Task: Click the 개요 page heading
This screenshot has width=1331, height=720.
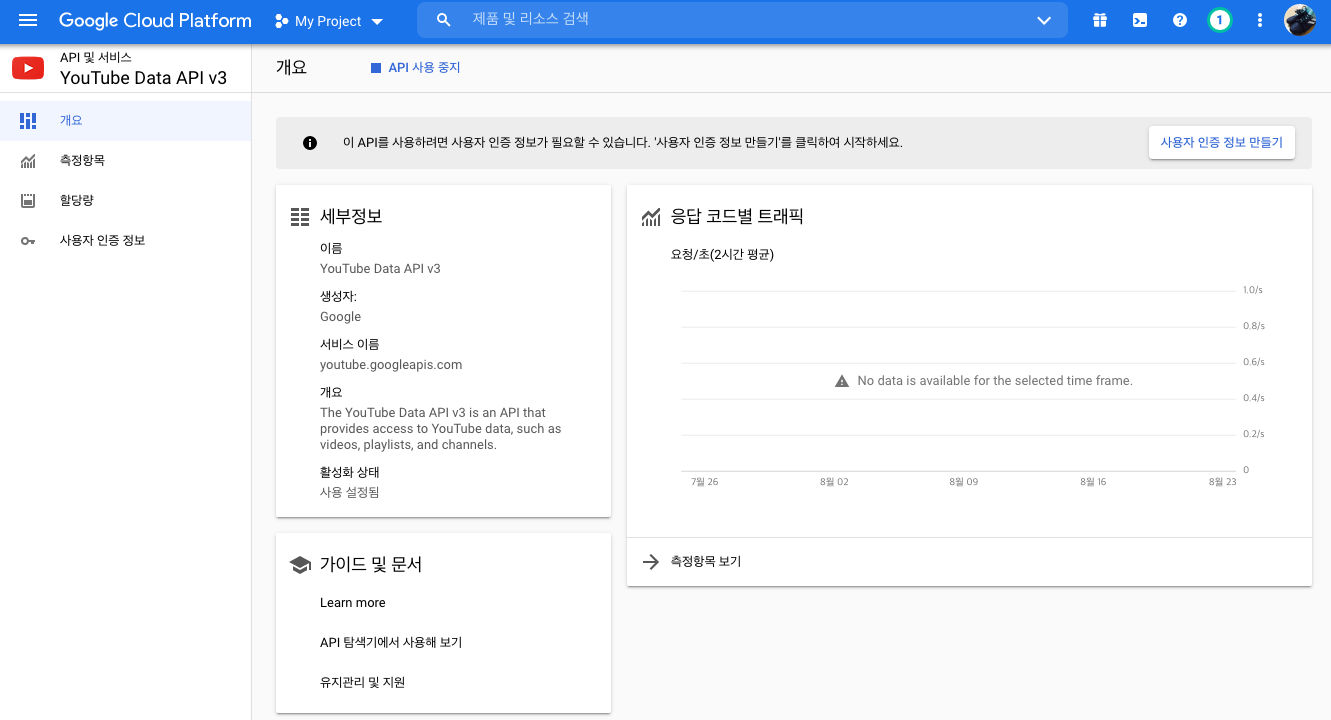Action: tap(291, 68)
